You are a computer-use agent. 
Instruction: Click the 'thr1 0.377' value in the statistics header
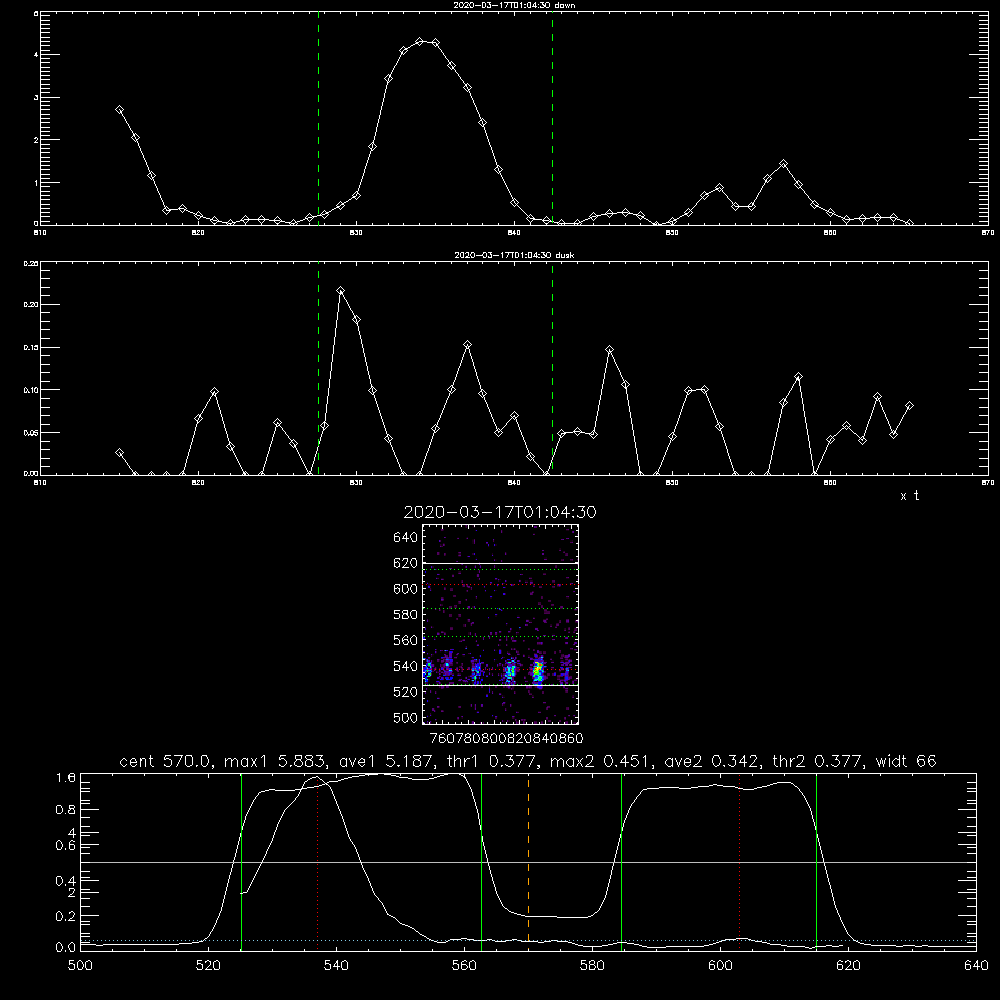click(495, 761)
